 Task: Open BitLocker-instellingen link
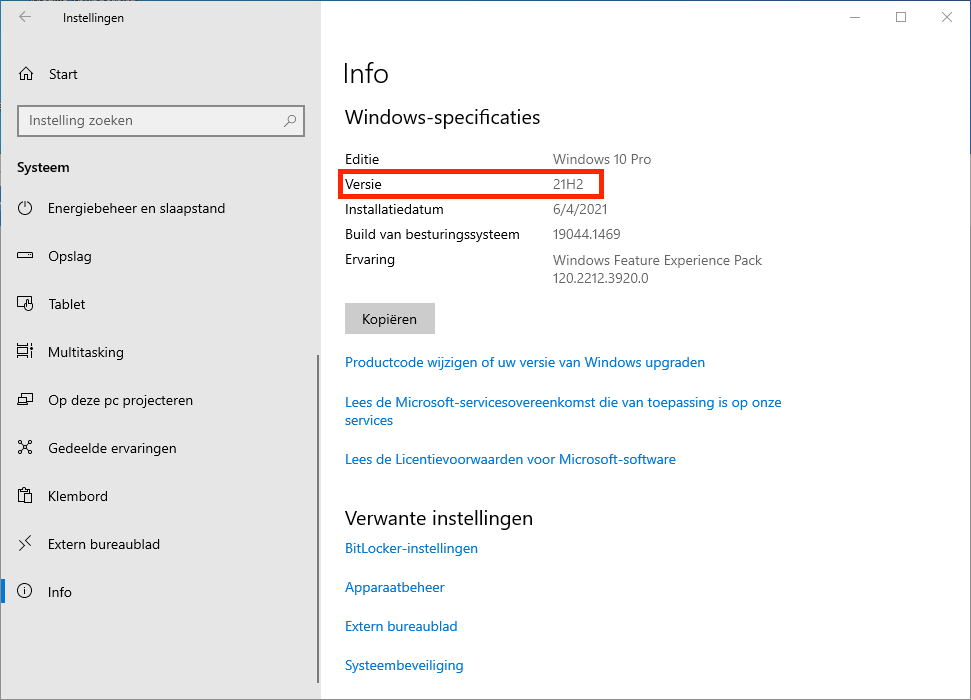click(x=411, y=548)
